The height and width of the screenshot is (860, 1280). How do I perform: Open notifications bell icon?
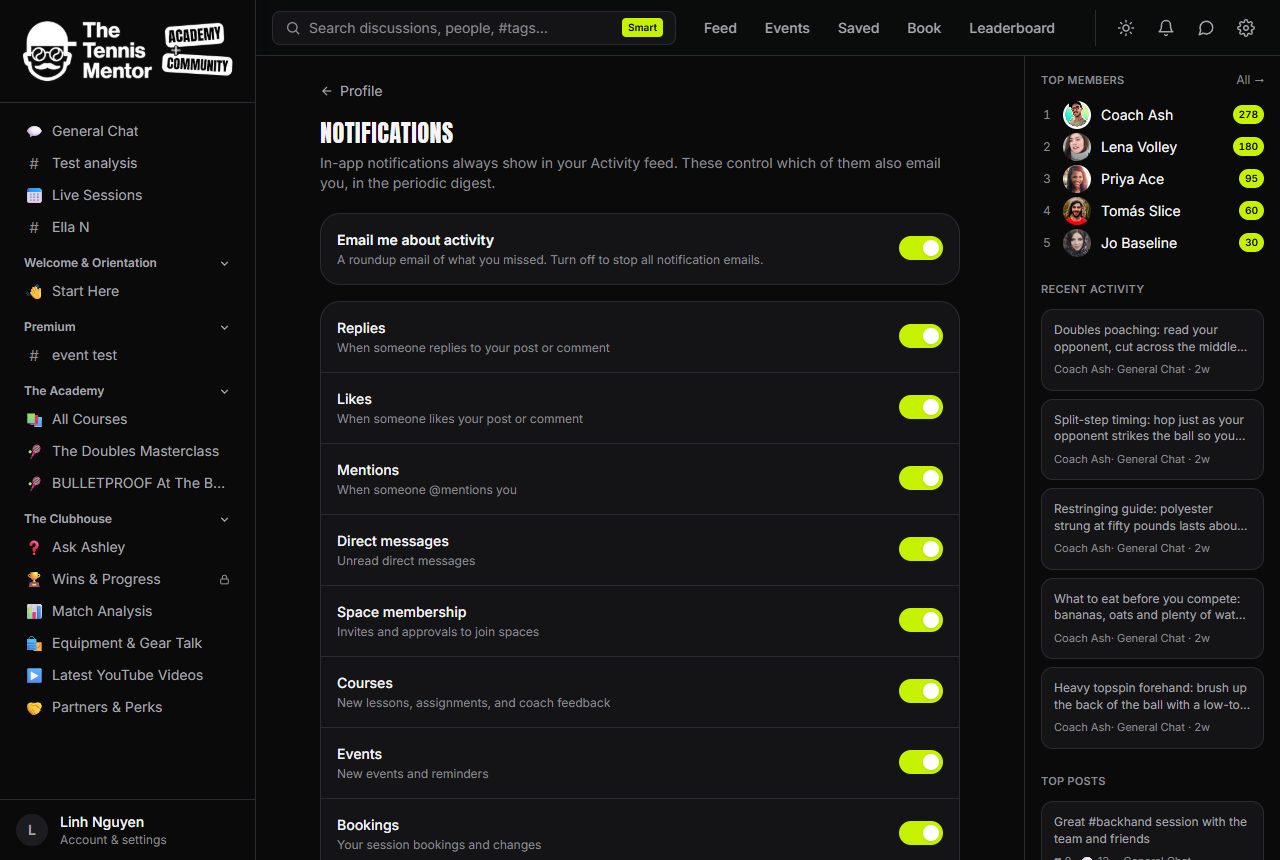tap(1166, 28)
